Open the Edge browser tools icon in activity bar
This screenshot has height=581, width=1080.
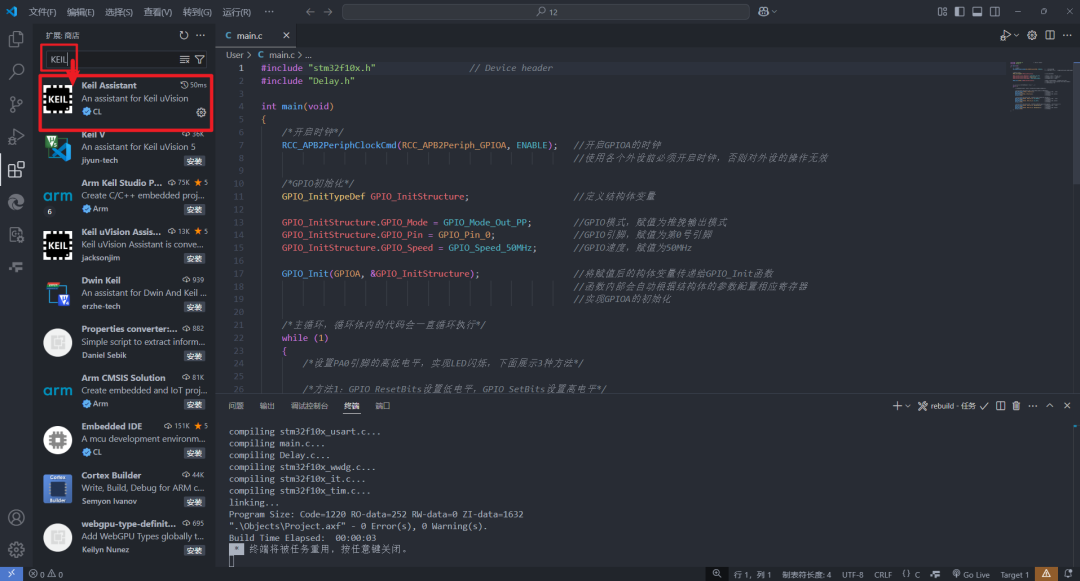tap(16, 202)
